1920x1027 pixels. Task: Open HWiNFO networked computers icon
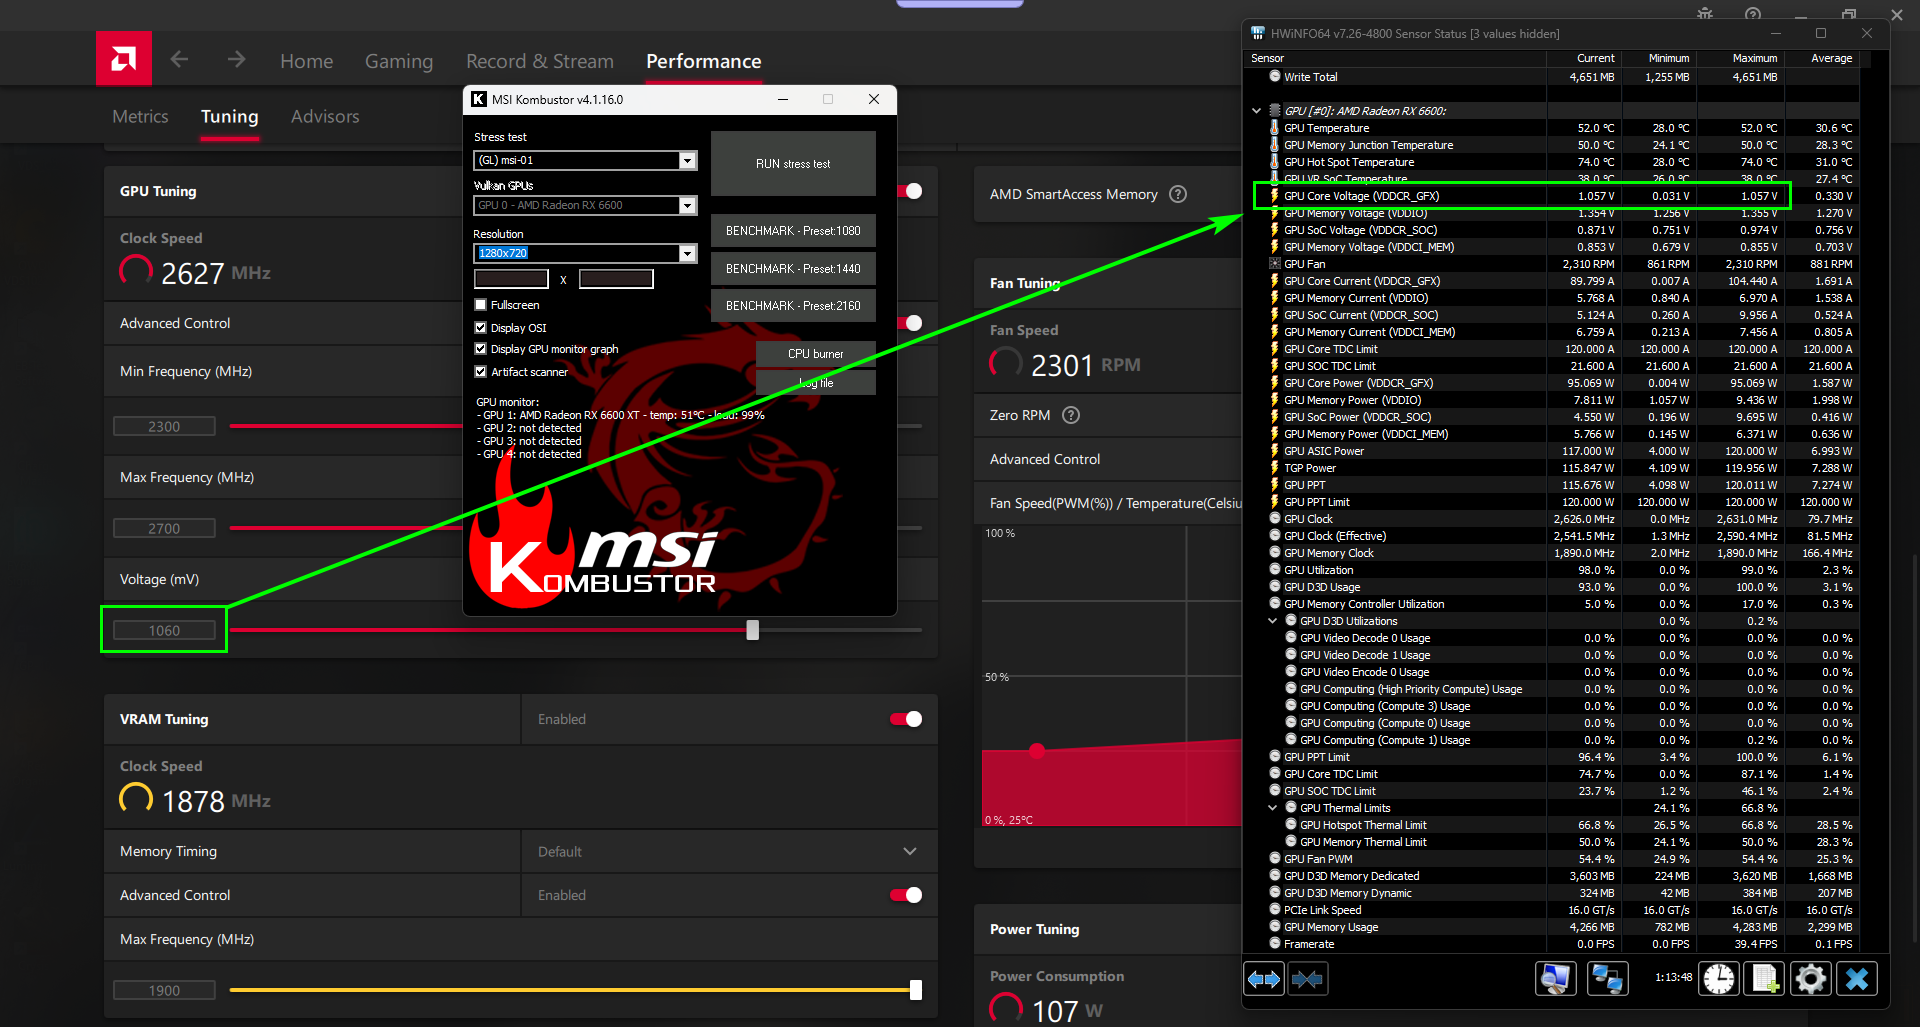1607,979
